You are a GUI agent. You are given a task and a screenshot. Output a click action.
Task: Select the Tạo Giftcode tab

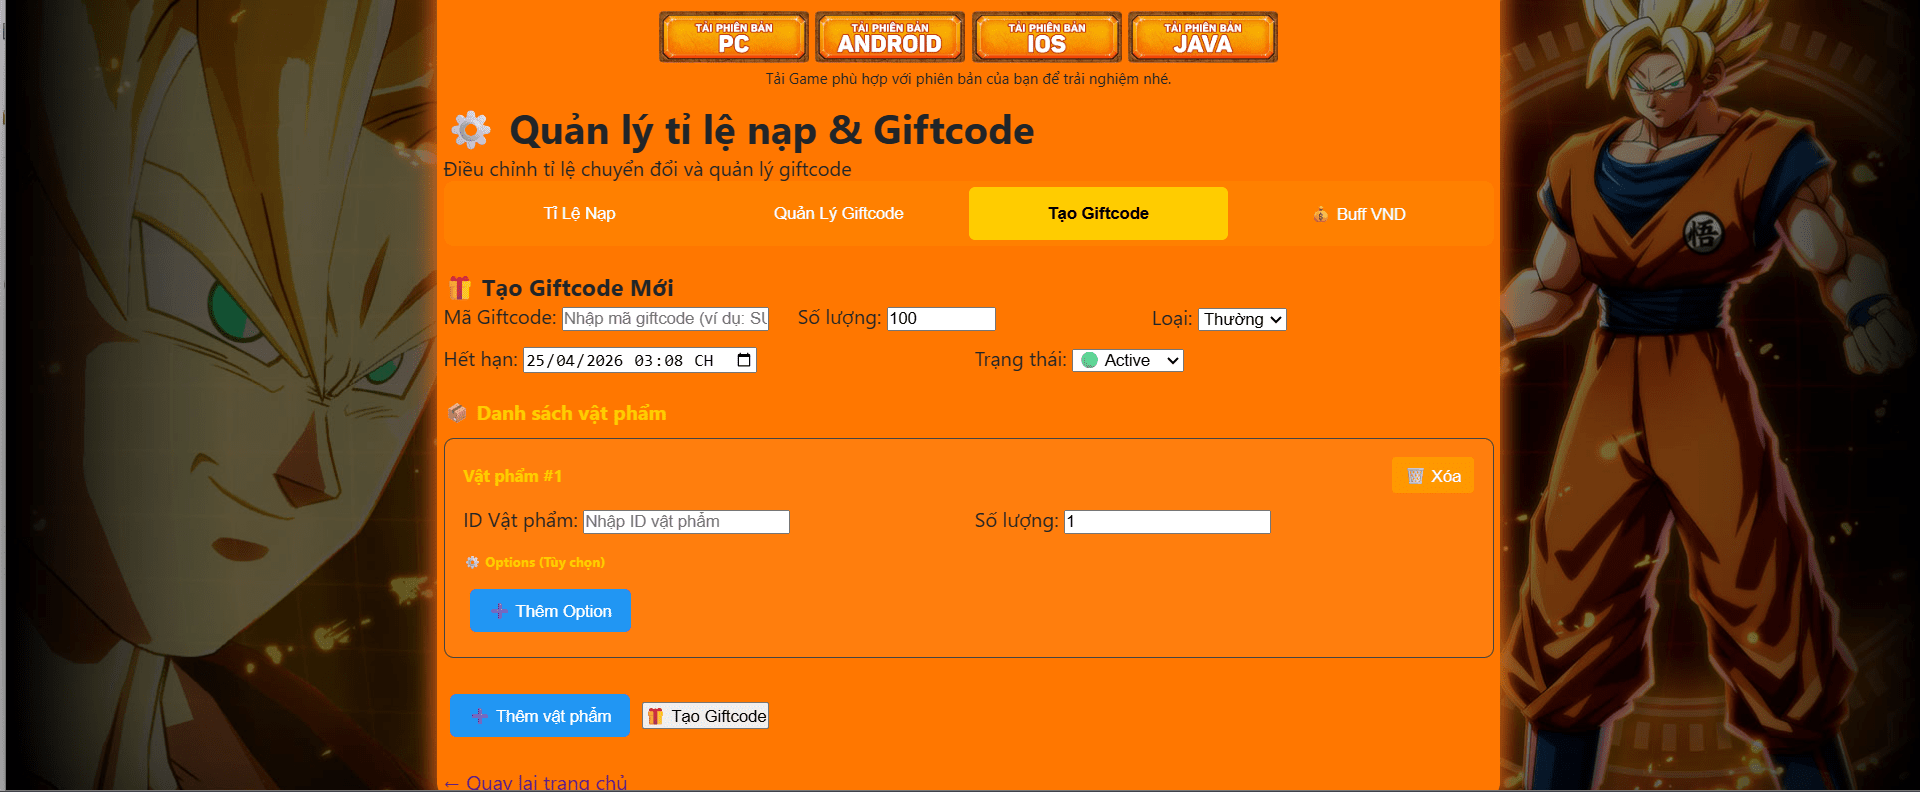point(1098,213)
